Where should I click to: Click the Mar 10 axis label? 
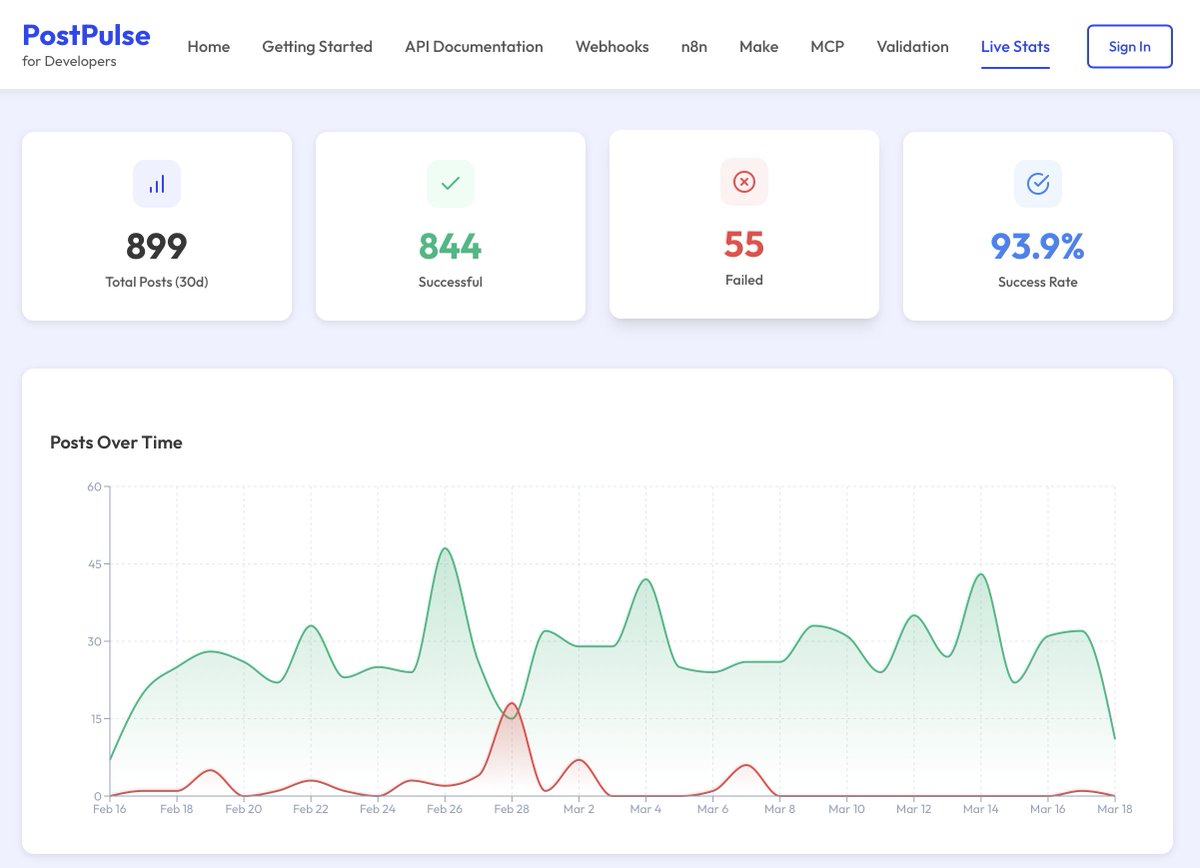(847, 809)
